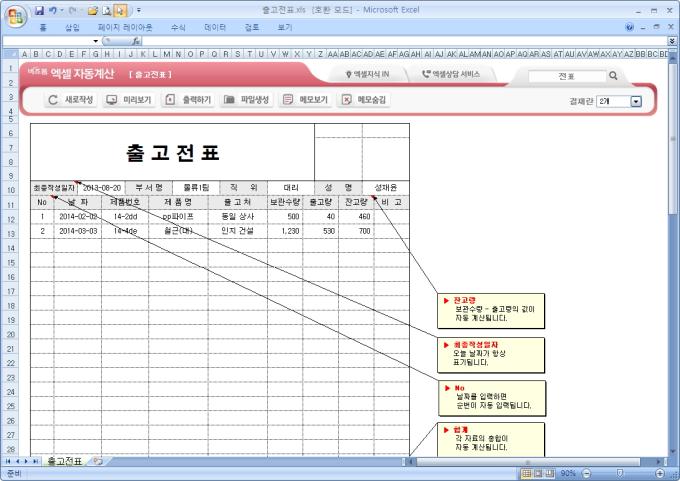Insert a new worksheet tab icon
The image size is (680, 481).
98,461
